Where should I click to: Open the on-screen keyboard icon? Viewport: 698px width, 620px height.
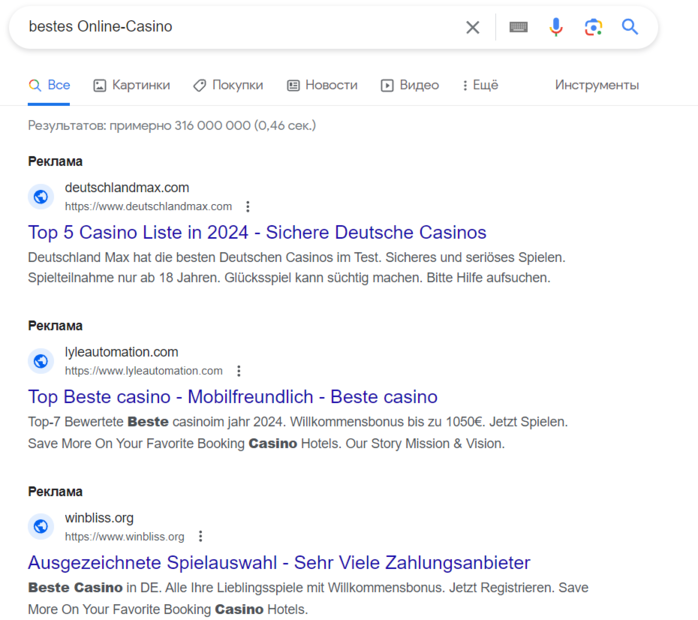519,27
